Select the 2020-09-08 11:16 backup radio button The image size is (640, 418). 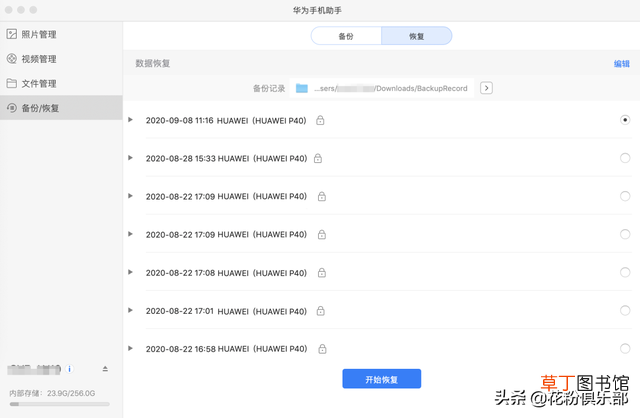pyautogui.click(x=625, y=120)
